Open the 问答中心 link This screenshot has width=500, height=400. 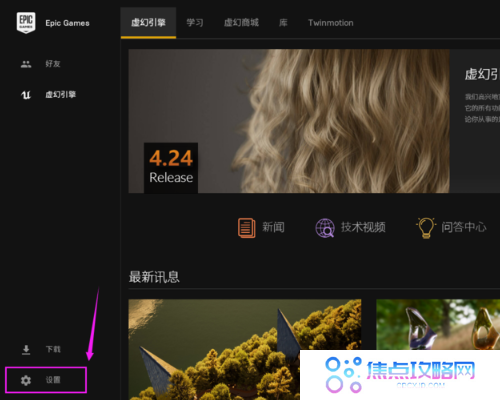464,227
